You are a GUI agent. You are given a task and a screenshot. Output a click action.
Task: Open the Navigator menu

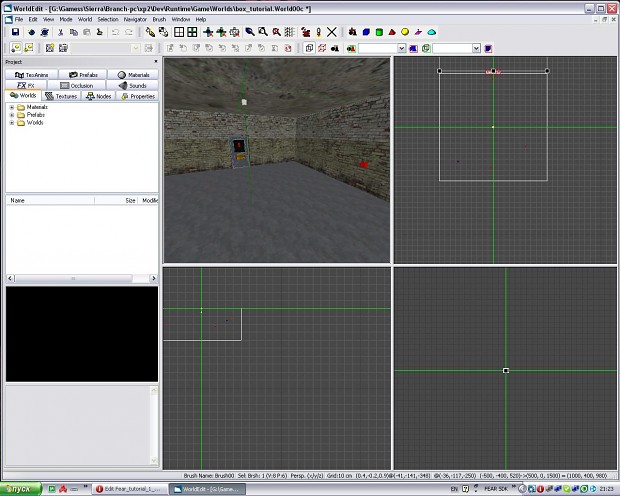pos(135,19)
